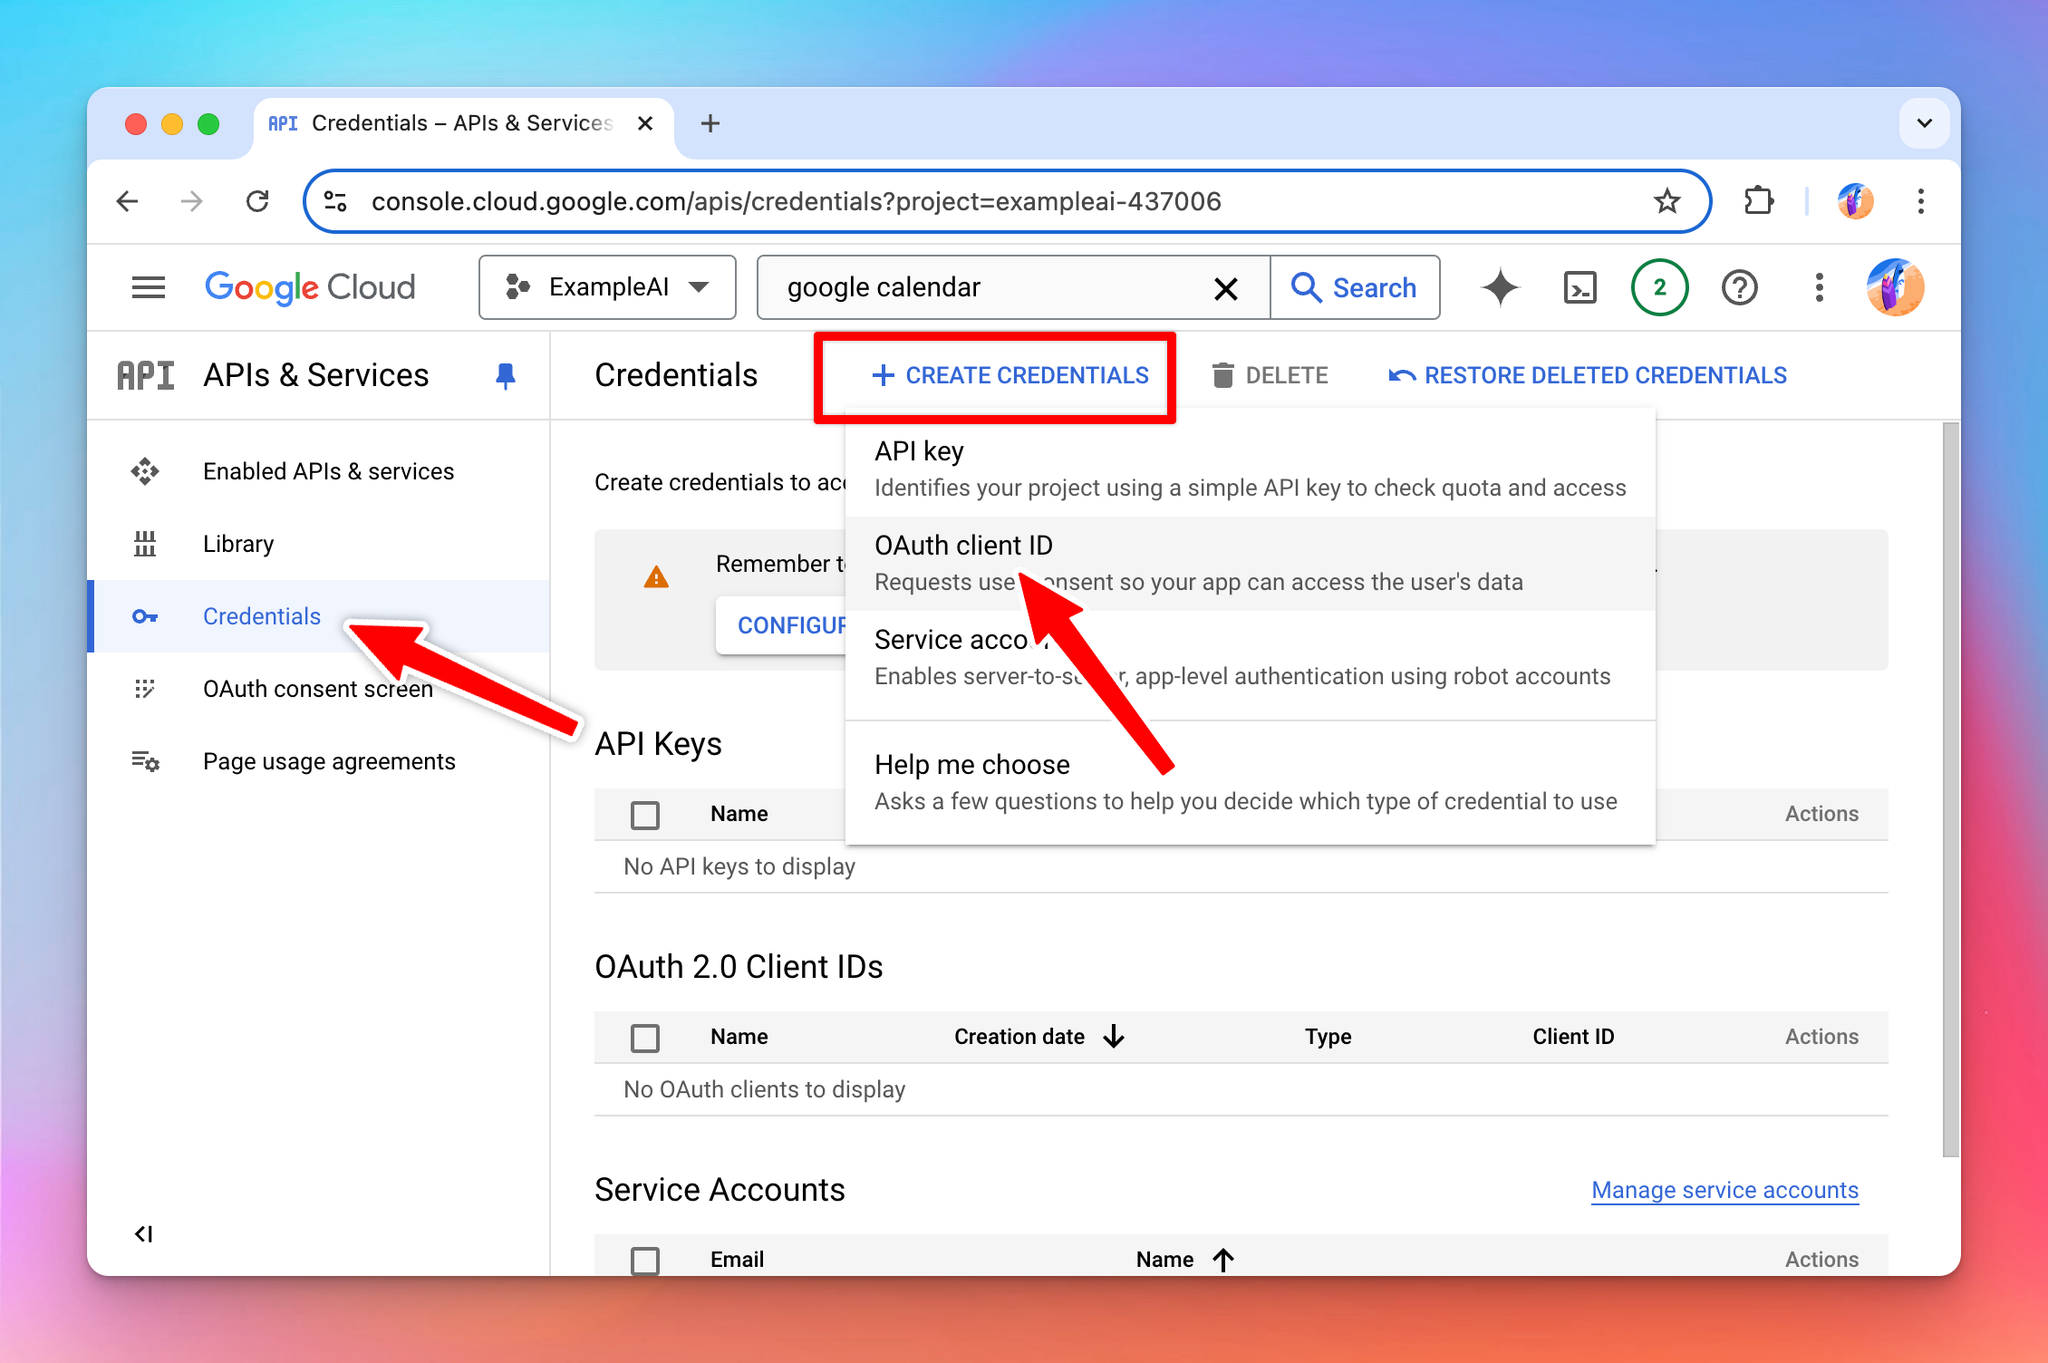
Task: Check the Service Accounts Email checkbox
Action: (x=645, y=1260)
